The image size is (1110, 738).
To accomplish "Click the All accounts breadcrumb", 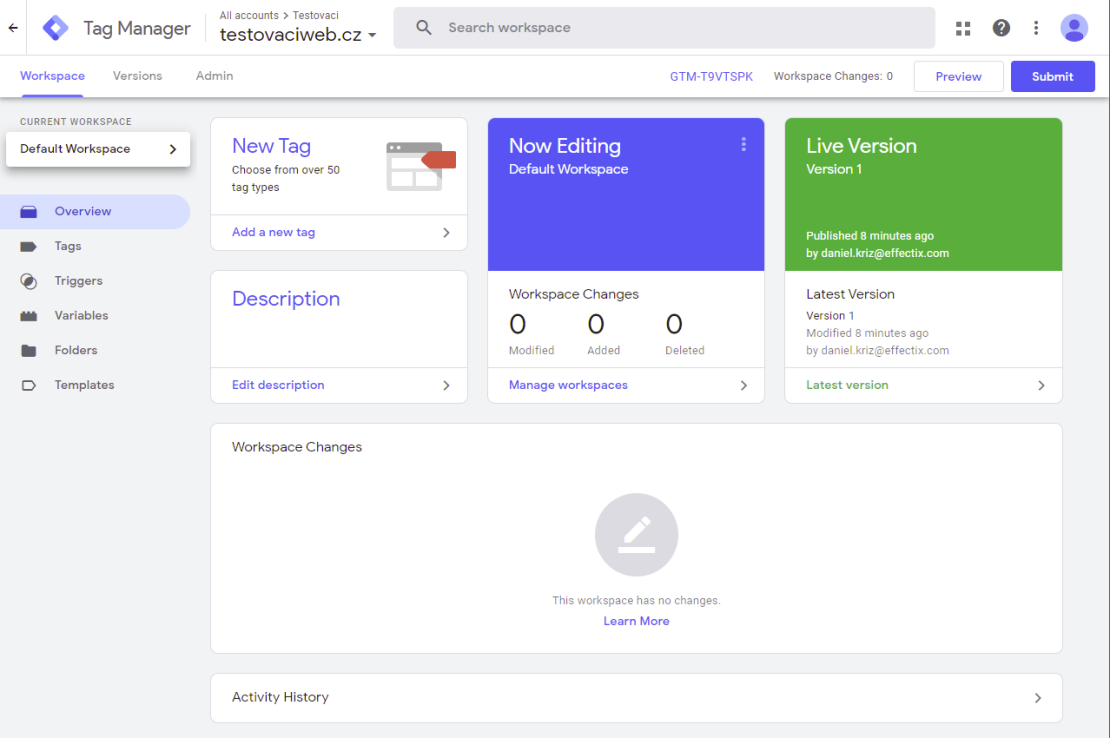I will tap(249, 15).
